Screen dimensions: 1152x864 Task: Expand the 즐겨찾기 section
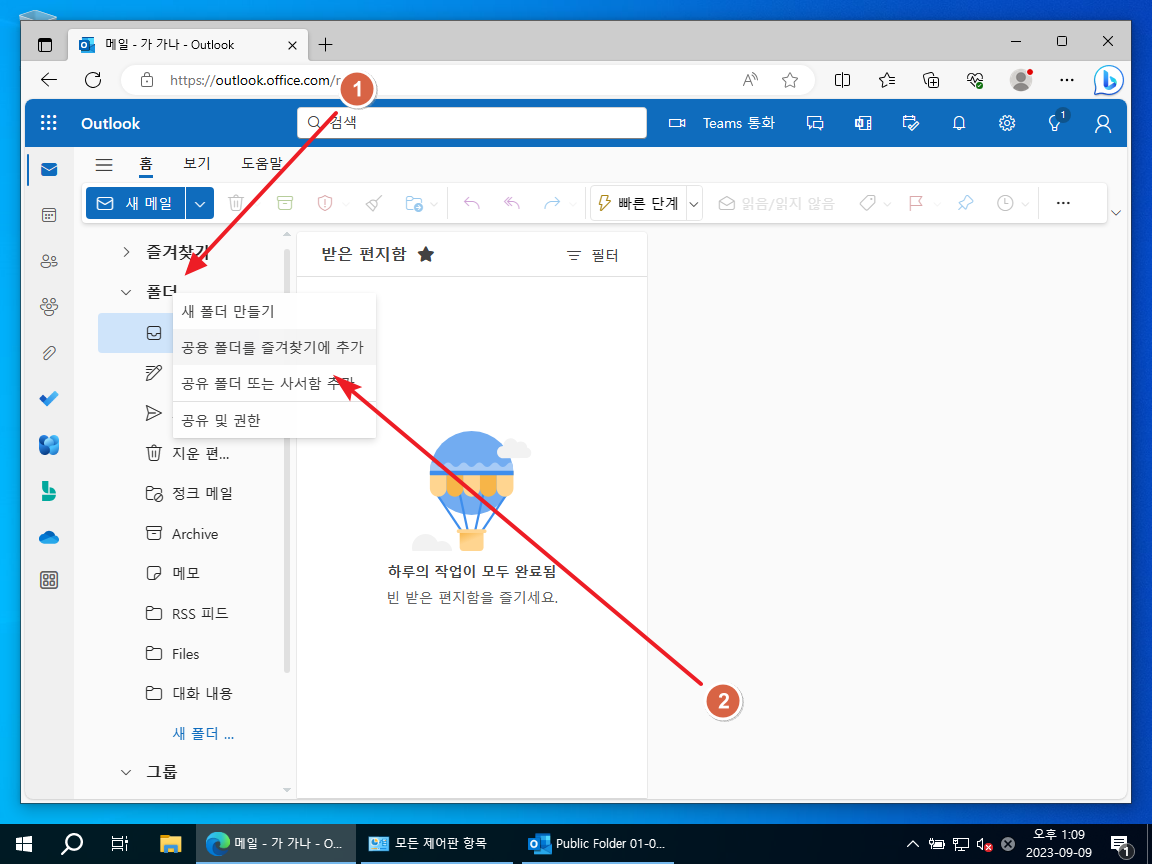click(126, 253)
